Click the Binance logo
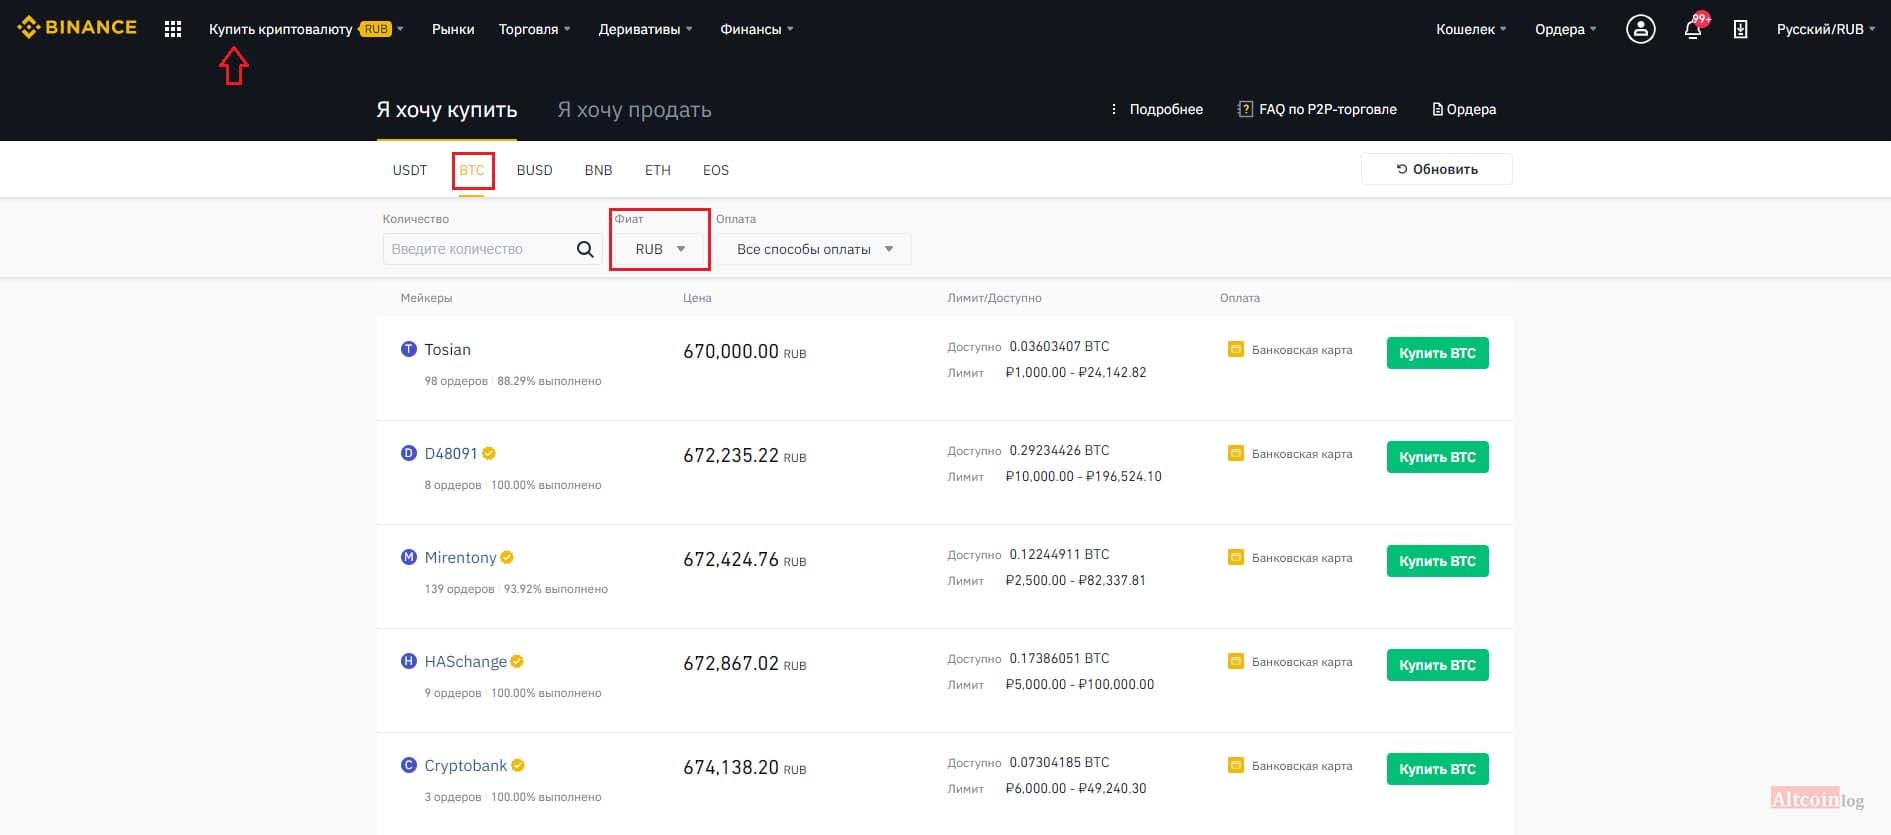Image resolution: width=1891 pixels, height=835 pixels. pos(77,28)
